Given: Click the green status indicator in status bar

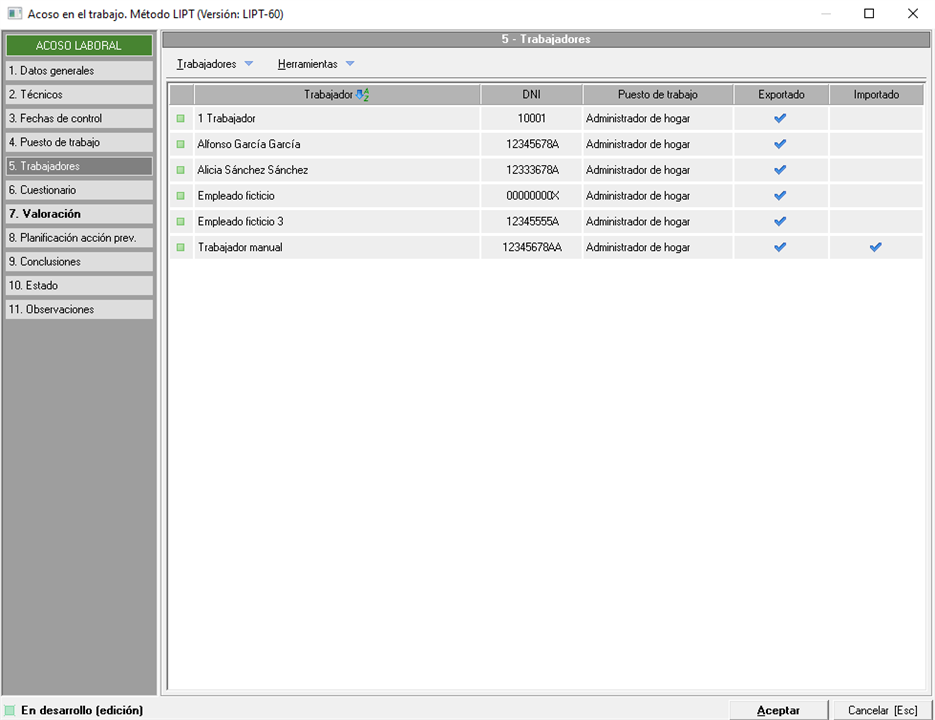Looking at the screenshot, I should point(10,710).
